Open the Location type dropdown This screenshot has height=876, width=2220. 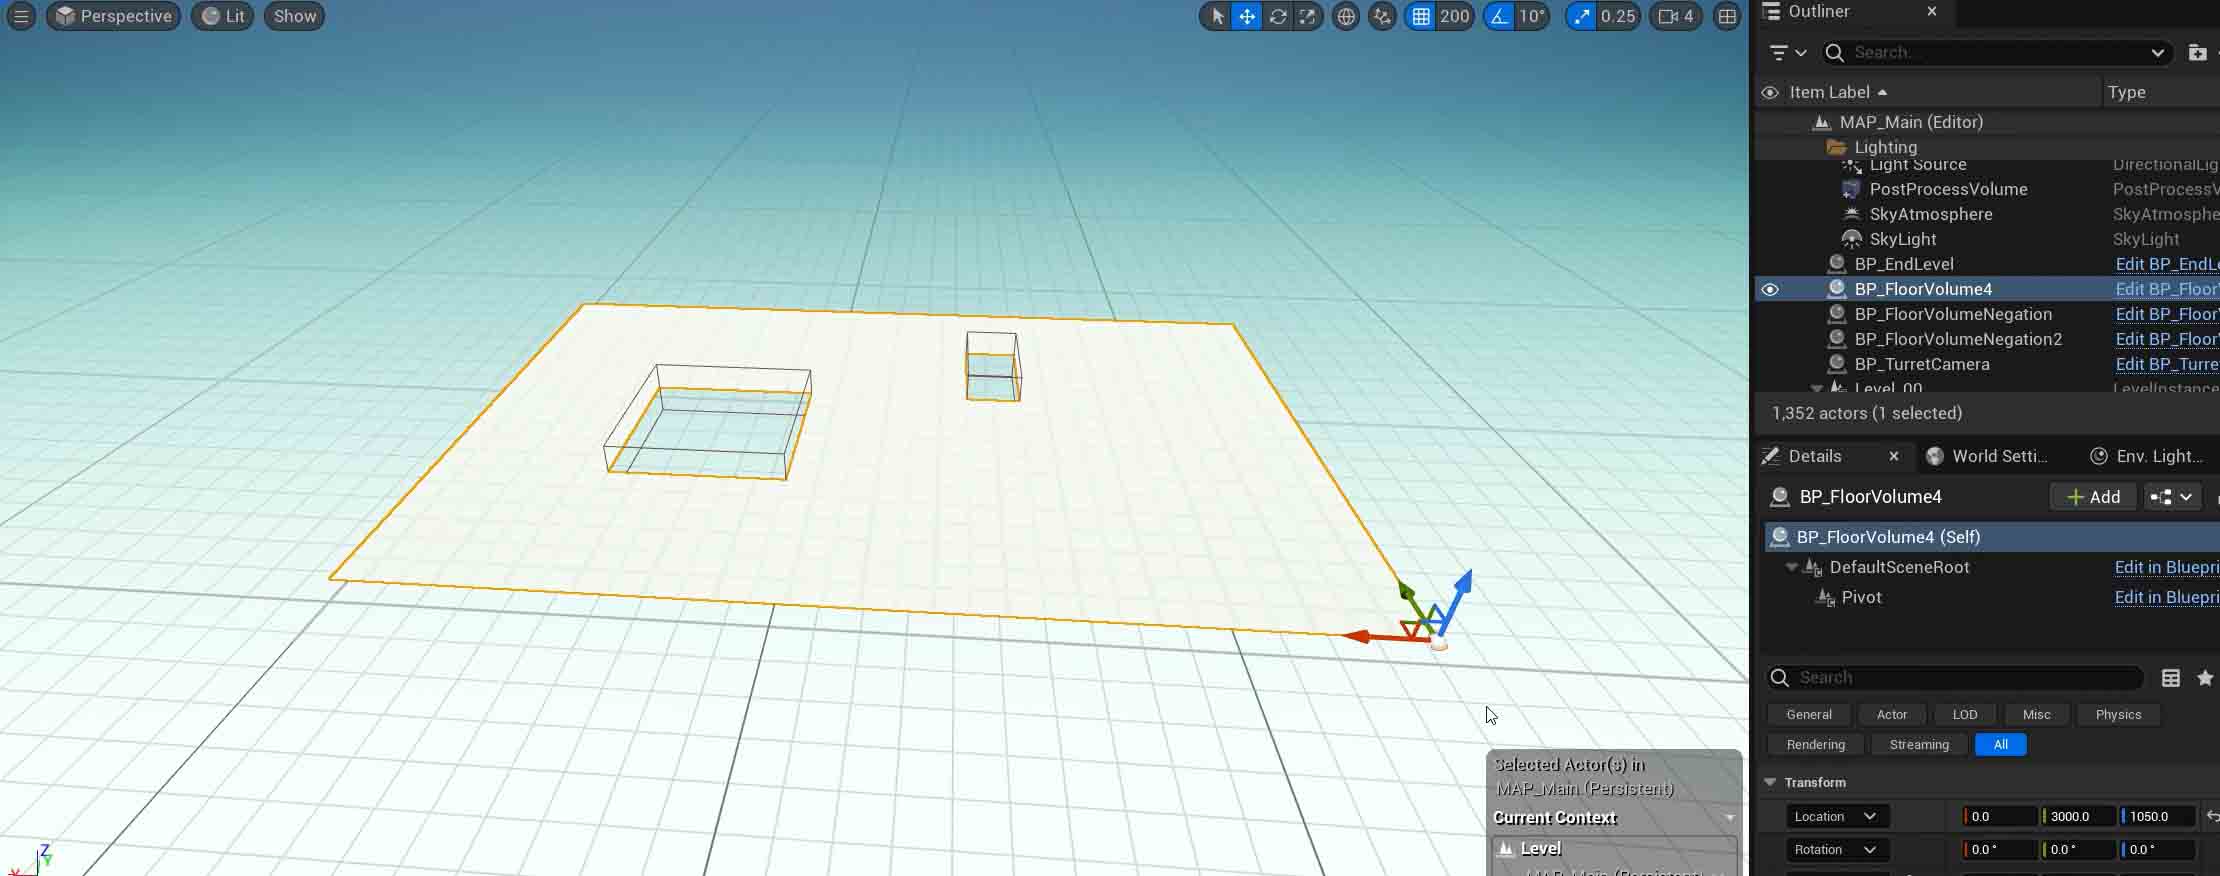pos(1835,816)
